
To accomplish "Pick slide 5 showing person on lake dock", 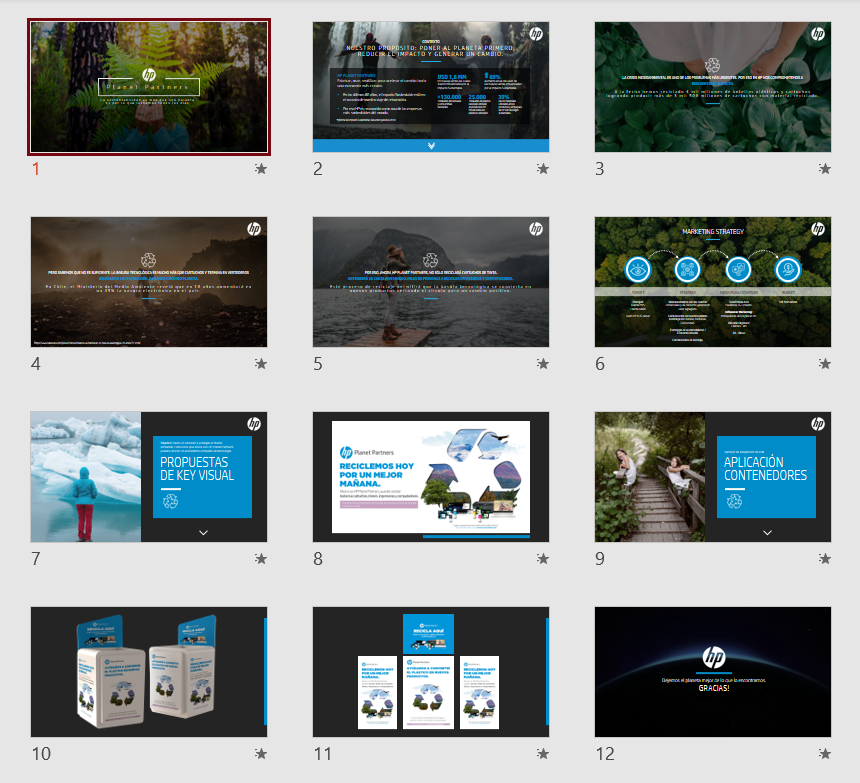I will [431, 282].
